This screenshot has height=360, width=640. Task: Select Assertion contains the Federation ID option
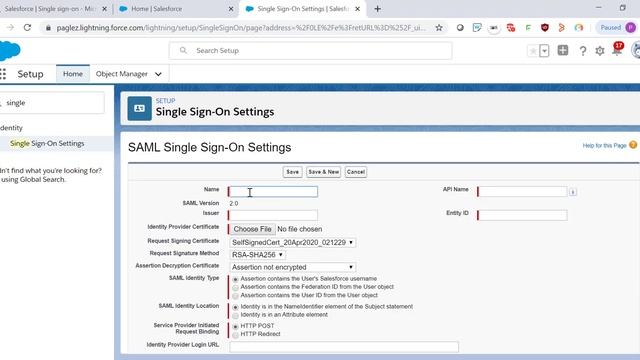click(236, 288)
